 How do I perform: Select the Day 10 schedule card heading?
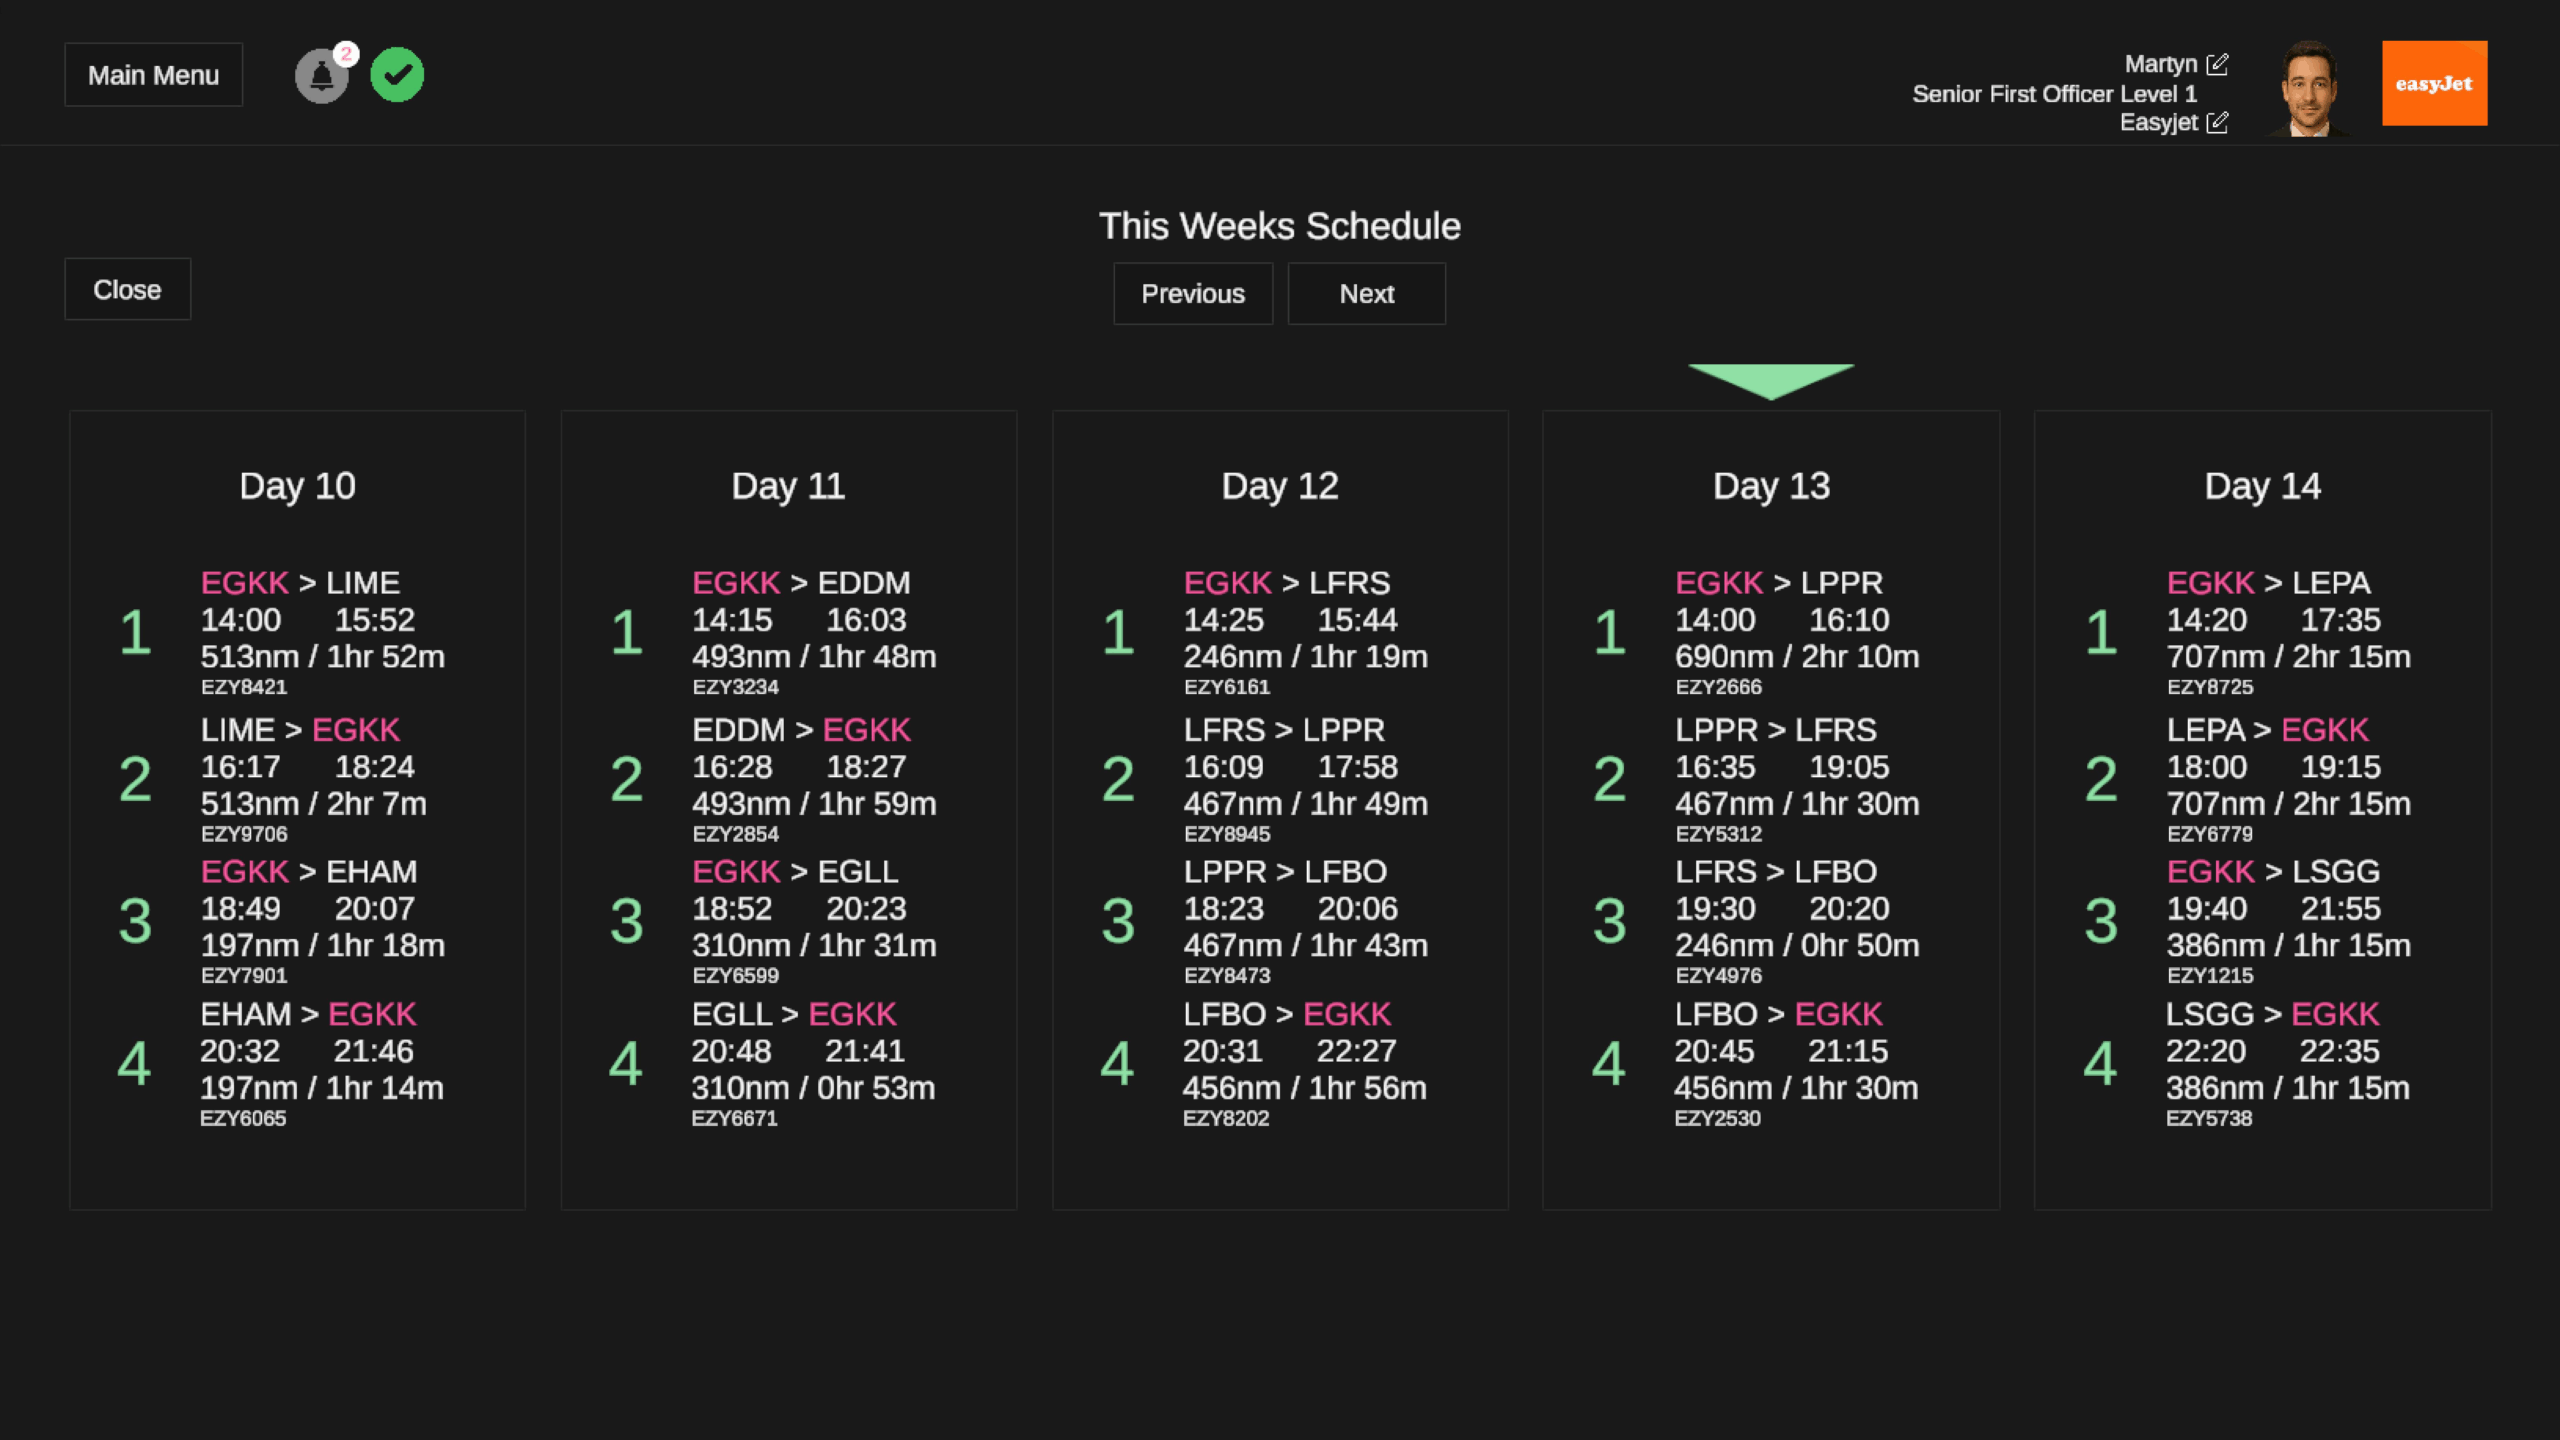click(x=297, y=486)
